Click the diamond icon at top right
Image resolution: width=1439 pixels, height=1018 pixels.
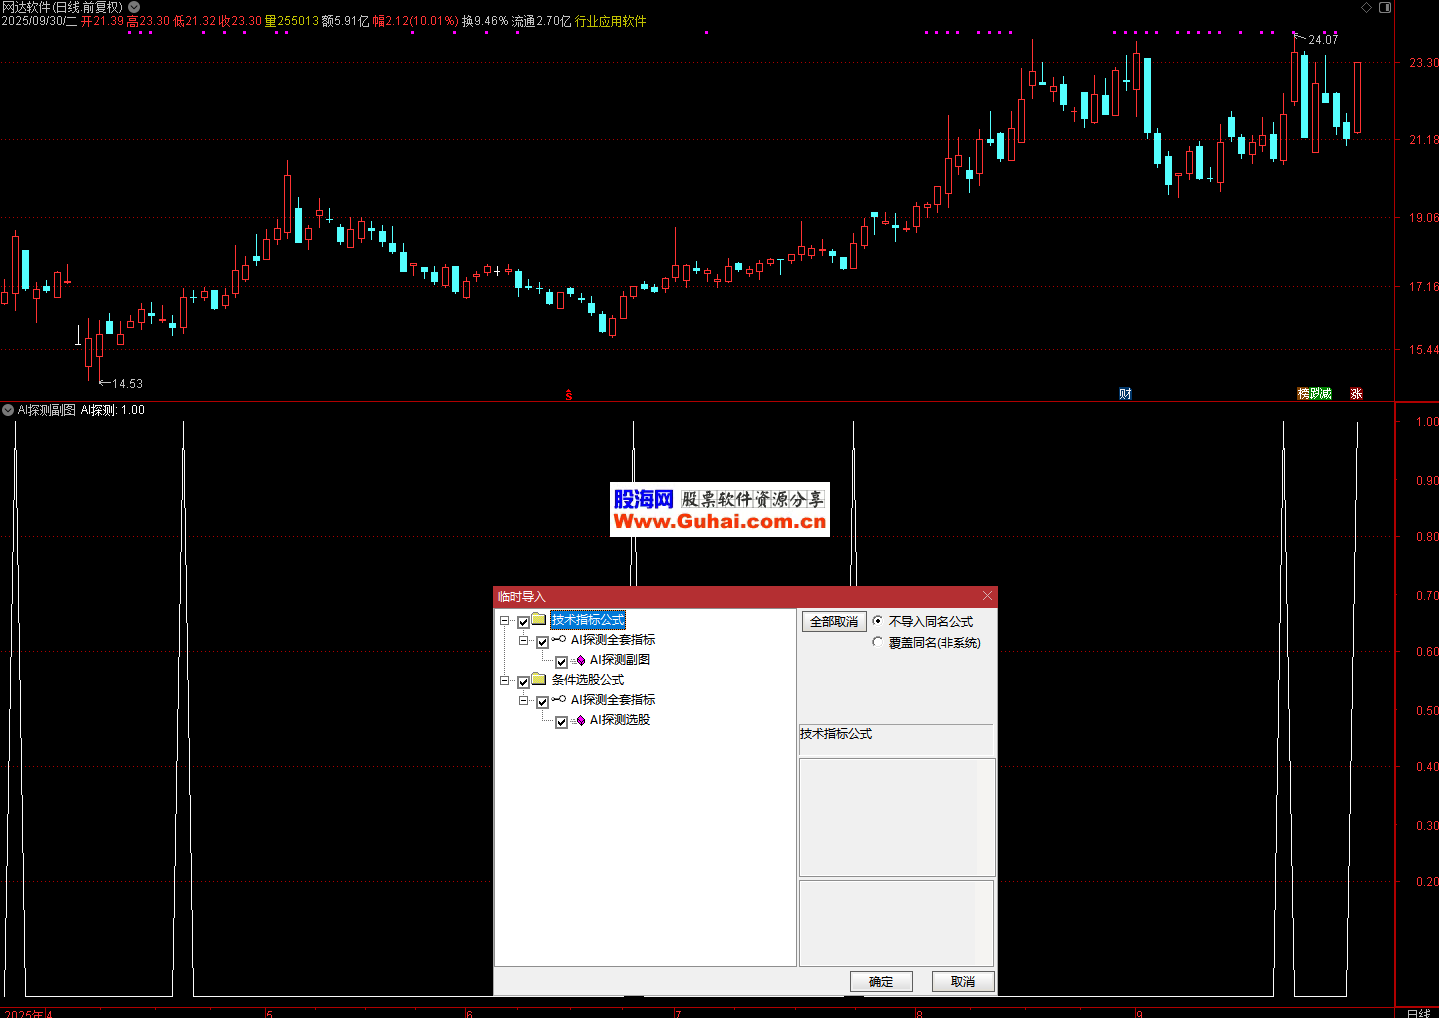(x=1367, y=7)
